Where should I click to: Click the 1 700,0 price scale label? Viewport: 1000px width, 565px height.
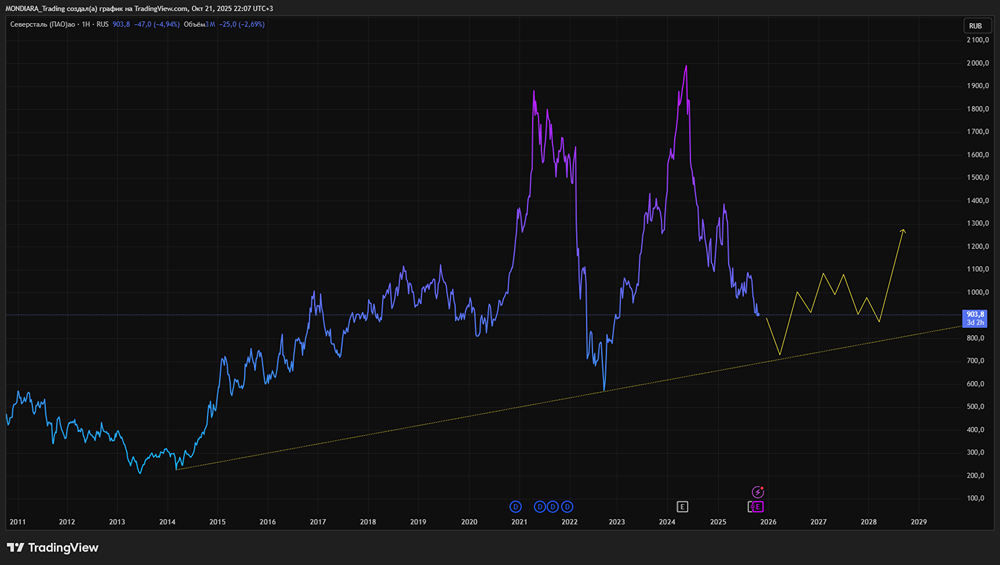[978, 132]
